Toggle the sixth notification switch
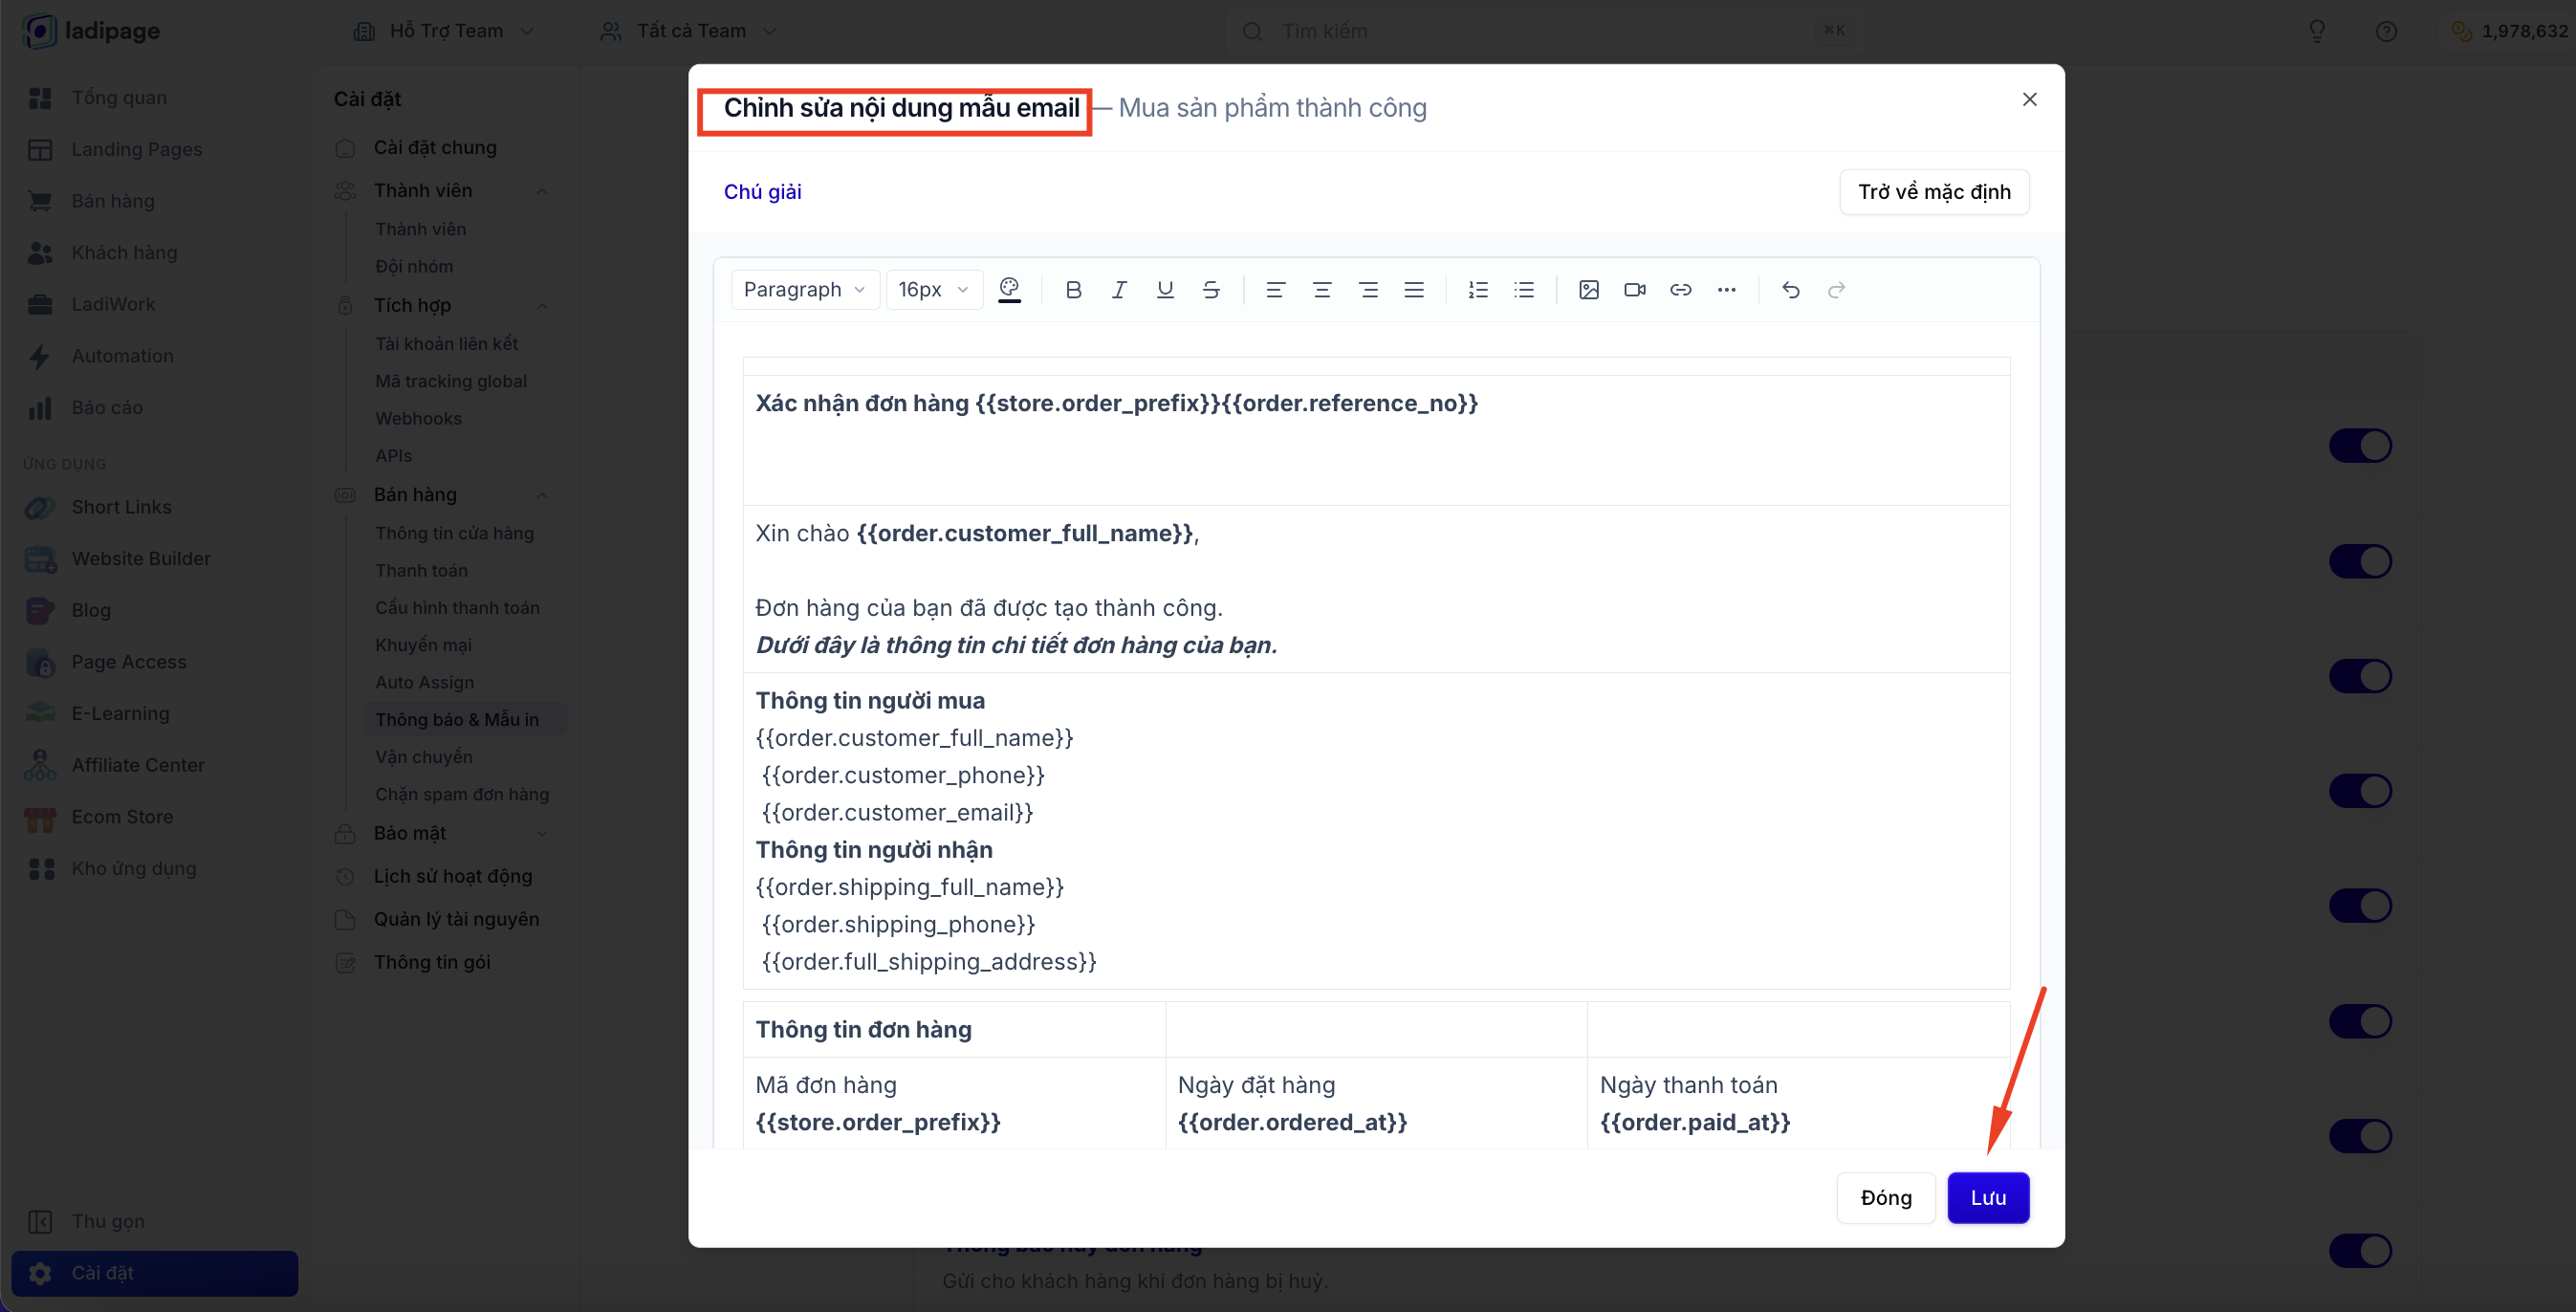This screenshot has width=2576, height=1312. (2360, 1022)
